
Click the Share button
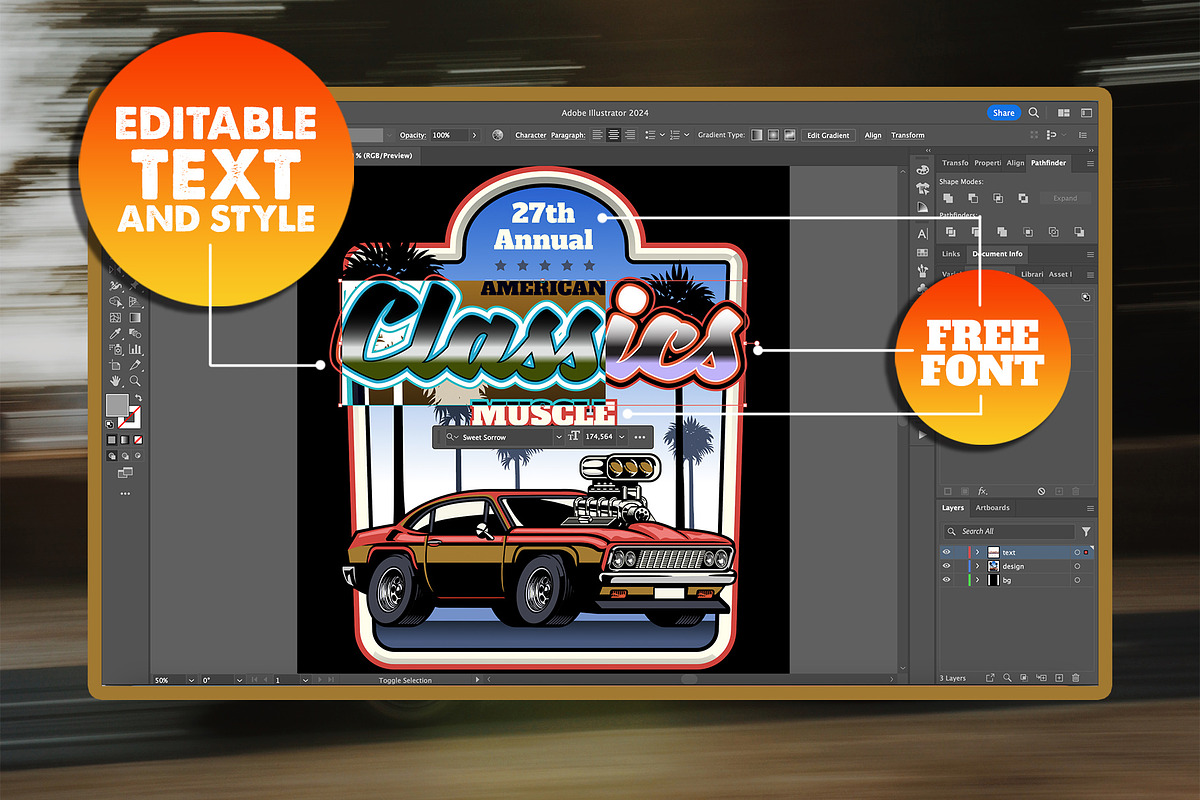(x=1004, y=113)
